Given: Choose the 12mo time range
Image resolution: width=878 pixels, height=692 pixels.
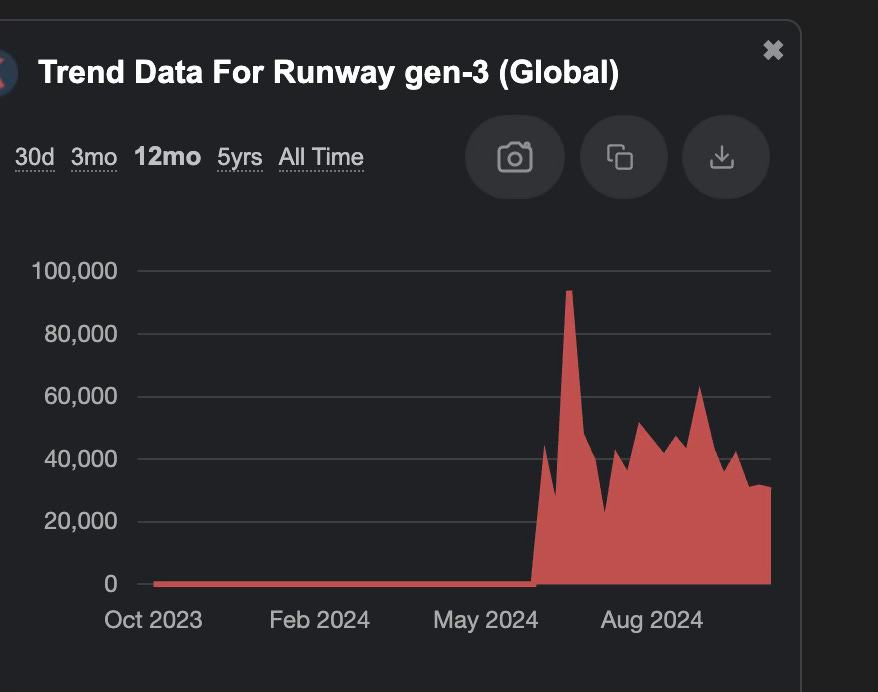Looking at the screenshot, I should click(167, 157).
